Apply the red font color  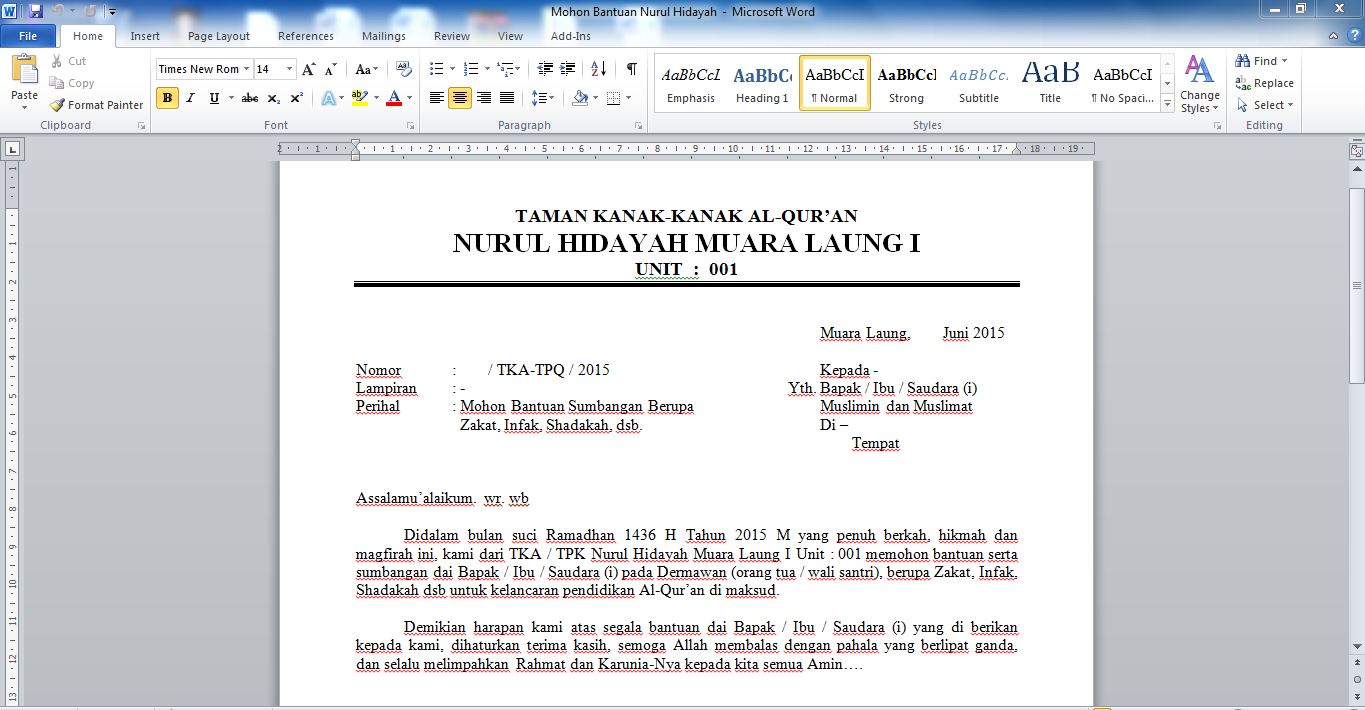(393, 98)
